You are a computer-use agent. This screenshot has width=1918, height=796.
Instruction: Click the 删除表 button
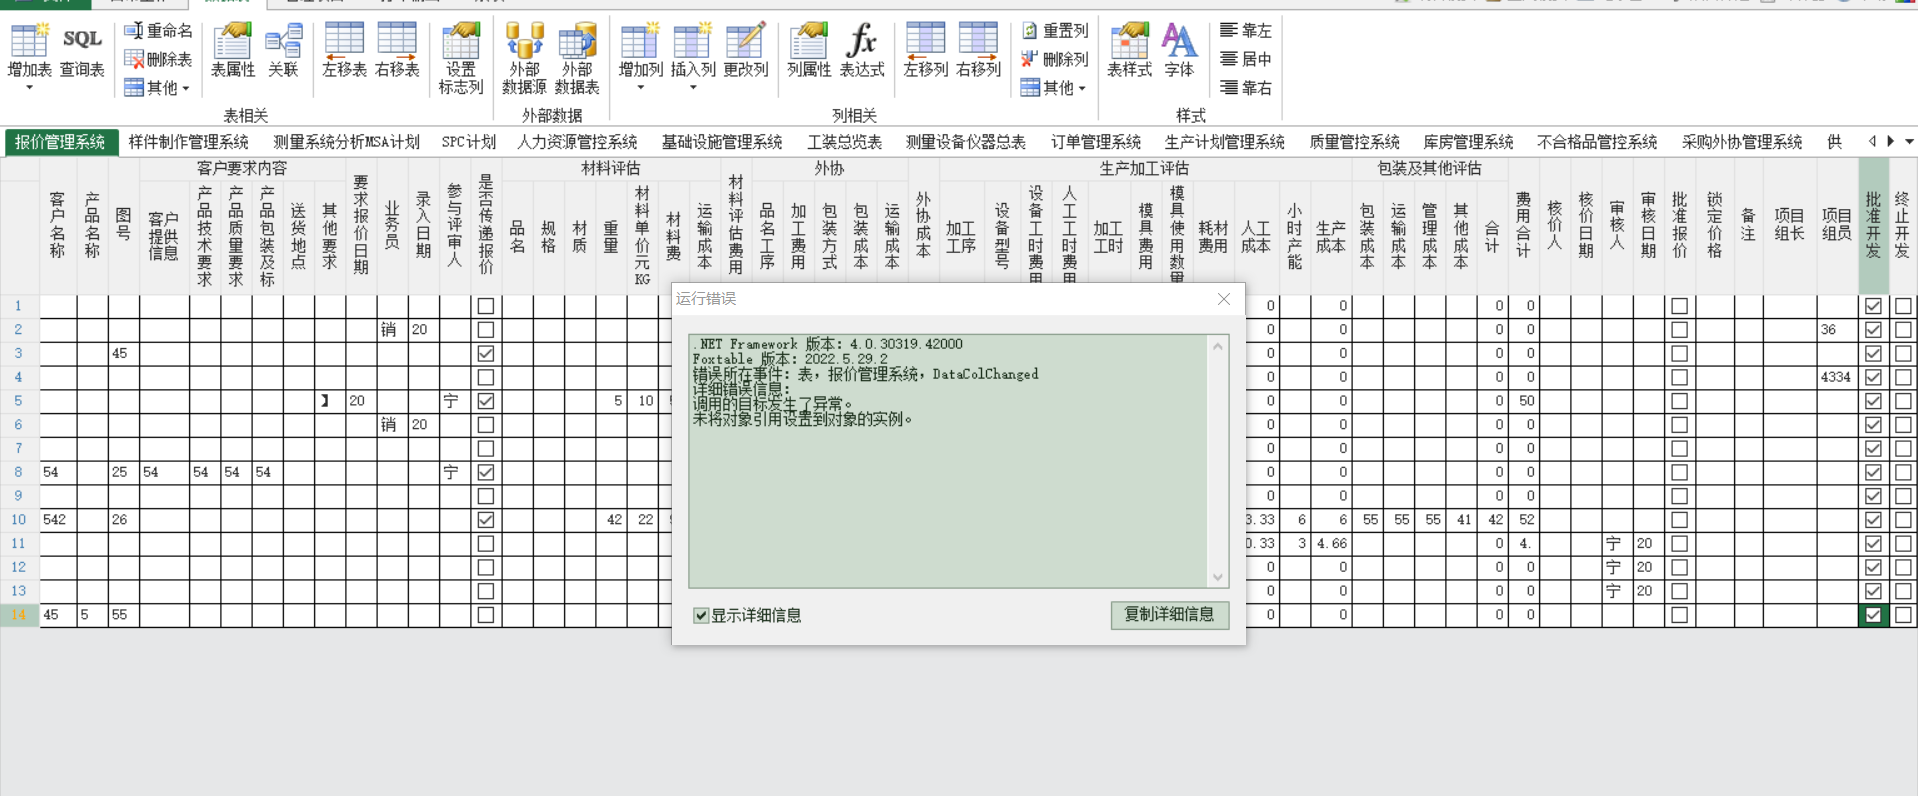[158, 59]
